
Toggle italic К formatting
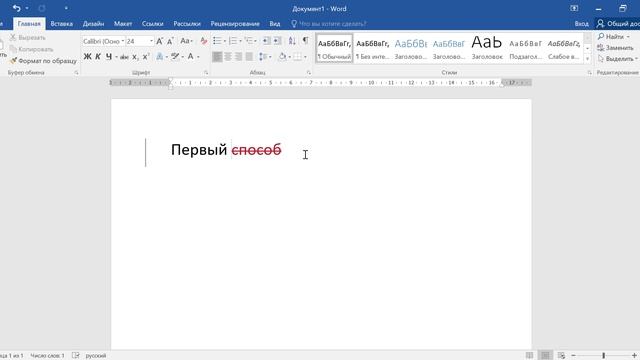pos(98,57)
